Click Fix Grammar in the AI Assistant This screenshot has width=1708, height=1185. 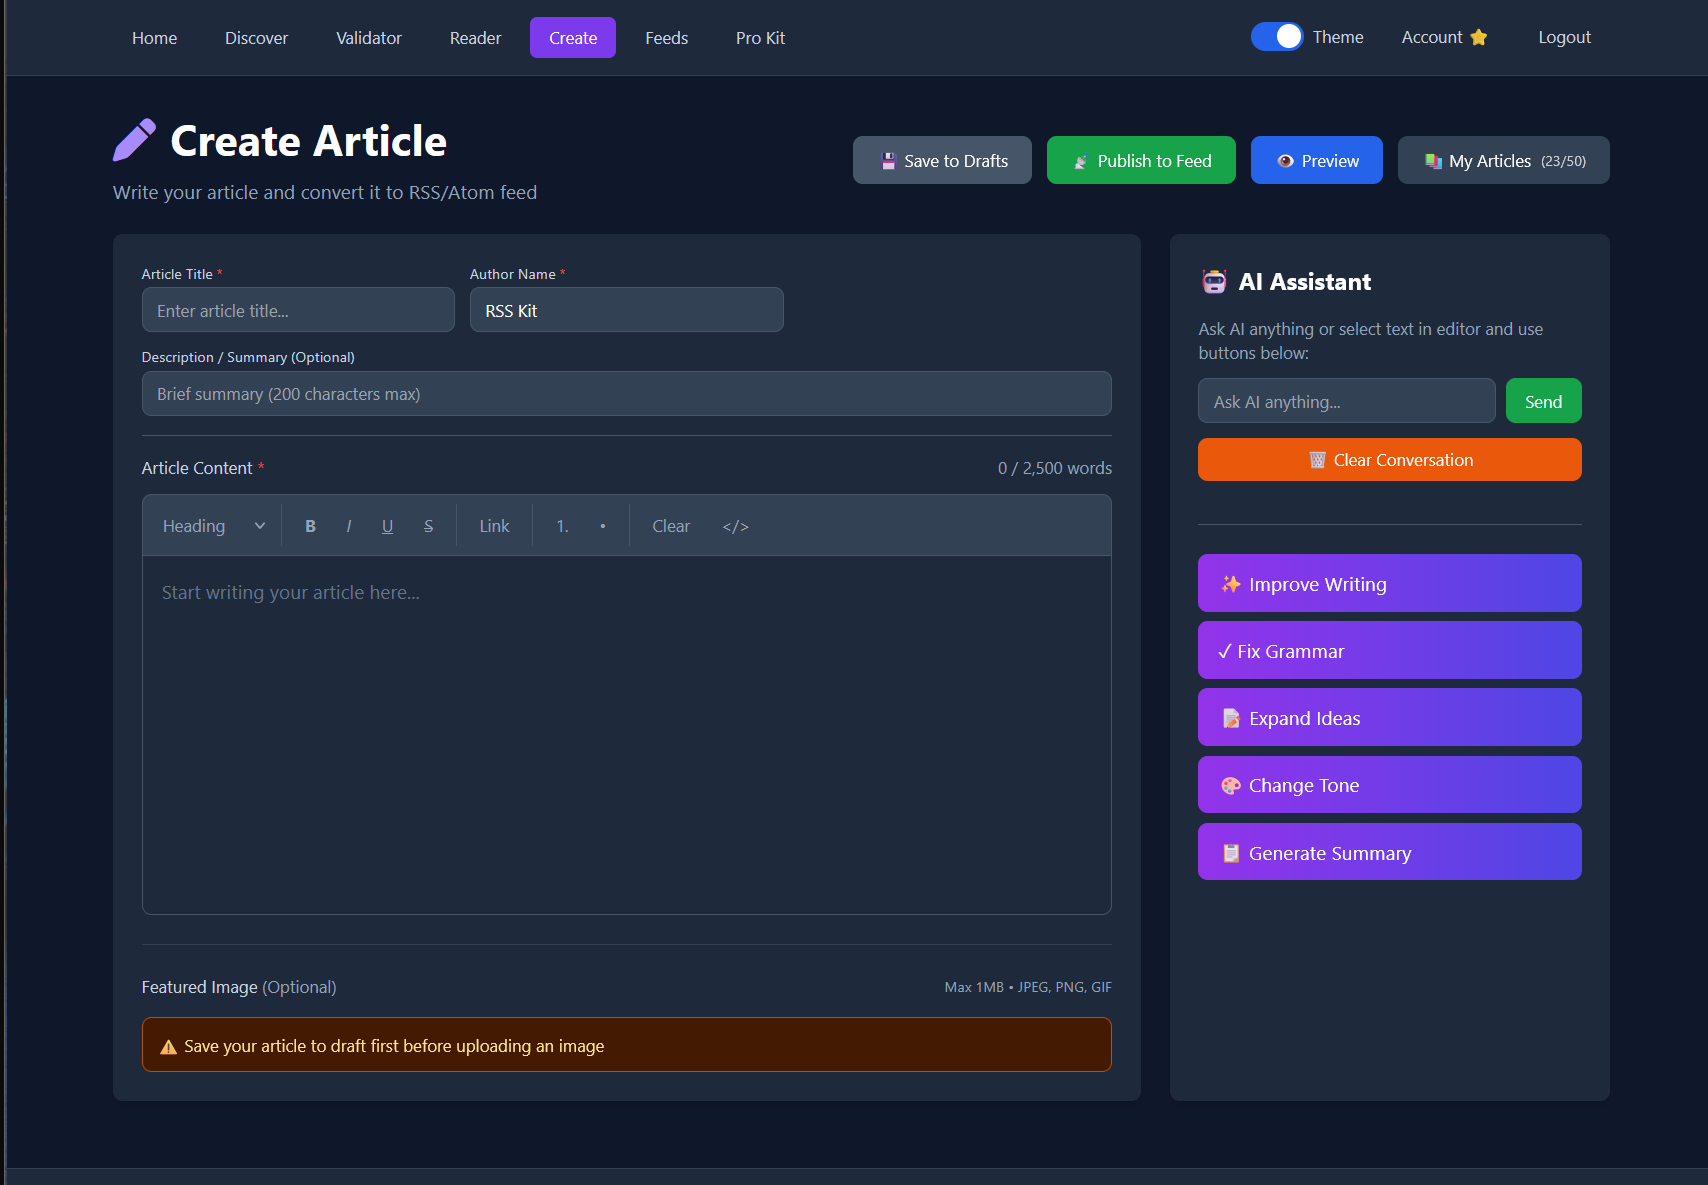point(1389,650)
